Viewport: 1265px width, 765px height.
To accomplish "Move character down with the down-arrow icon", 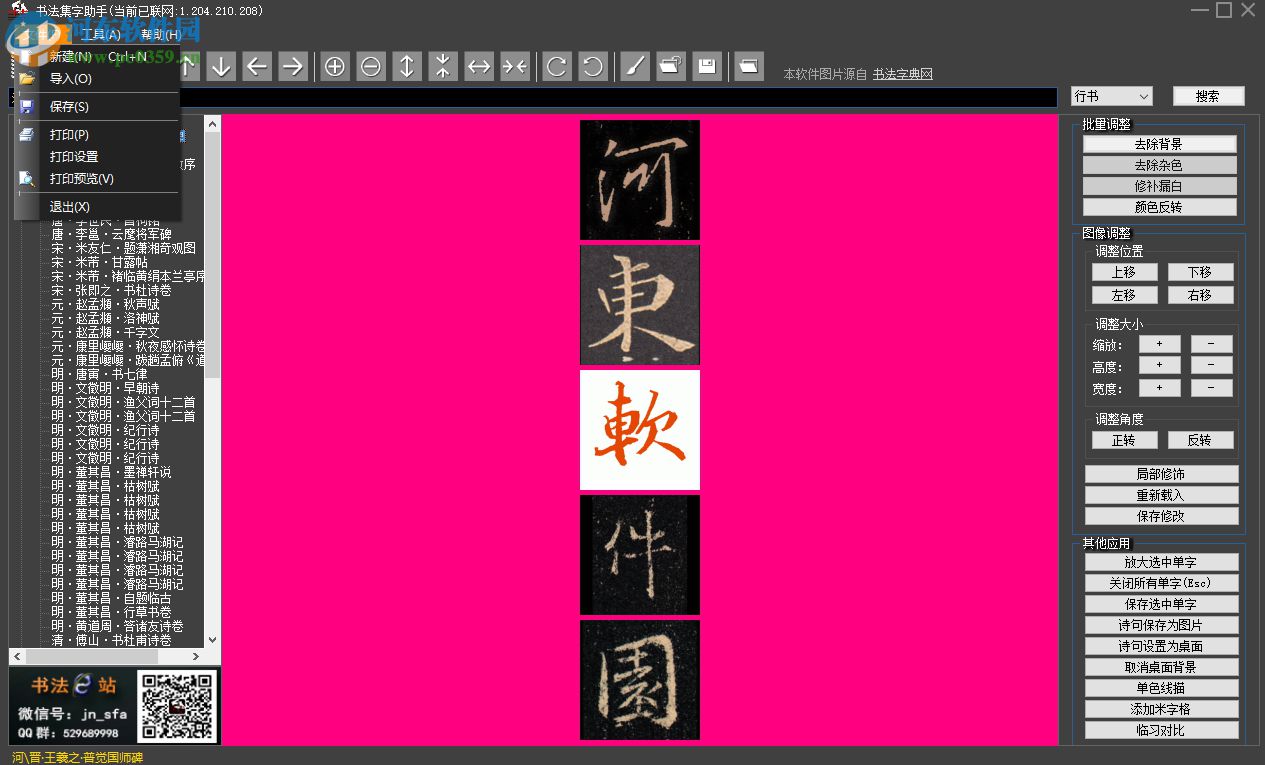I will pyautogui.click(x=221, y=66).
